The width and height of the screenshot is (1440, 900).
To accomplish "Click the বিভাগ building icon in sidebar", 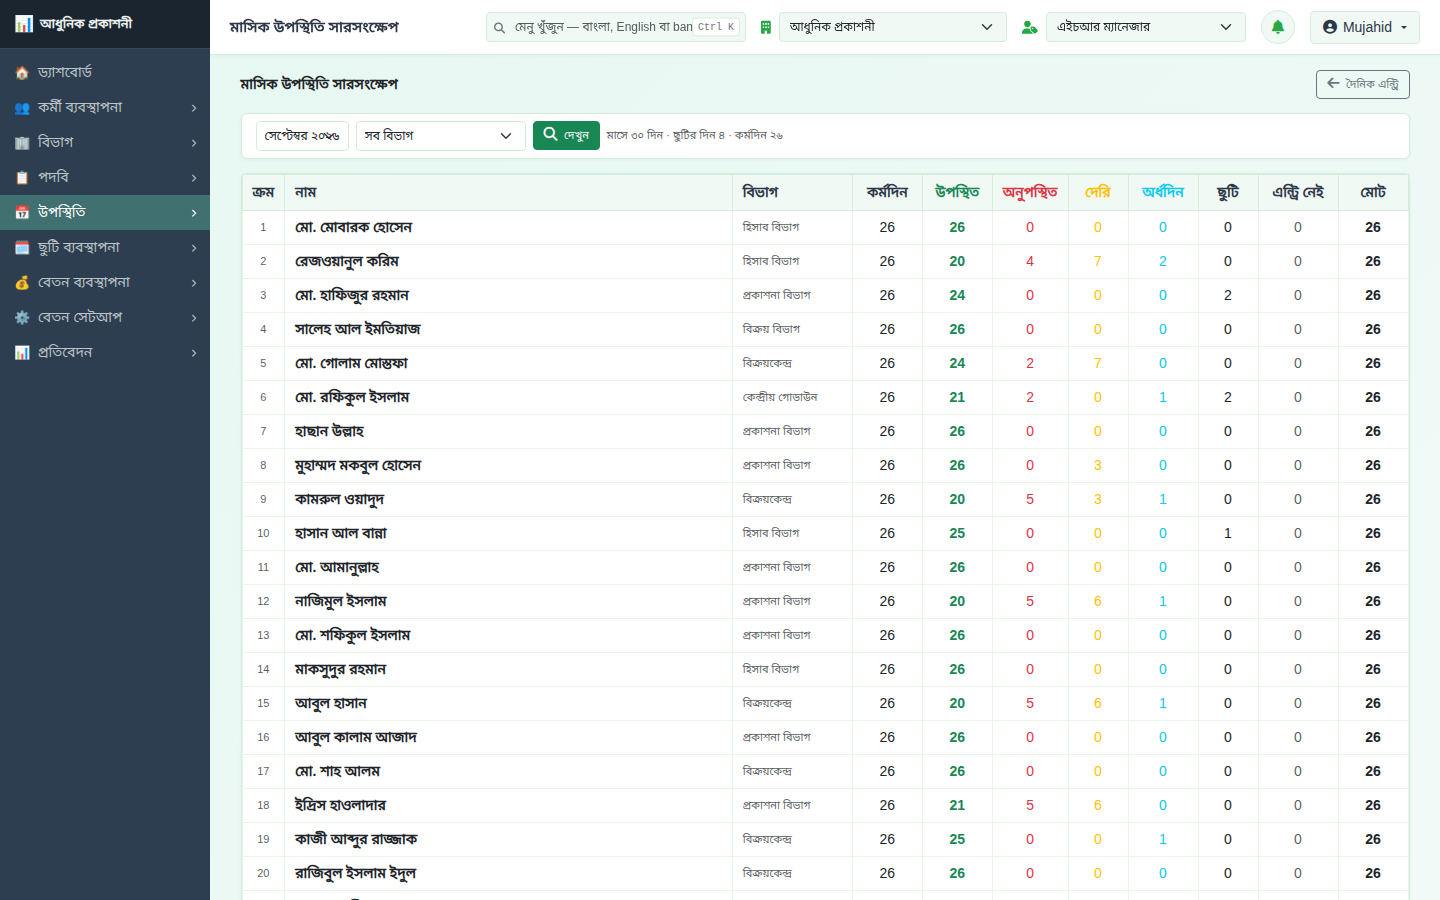I will (22, 143).
